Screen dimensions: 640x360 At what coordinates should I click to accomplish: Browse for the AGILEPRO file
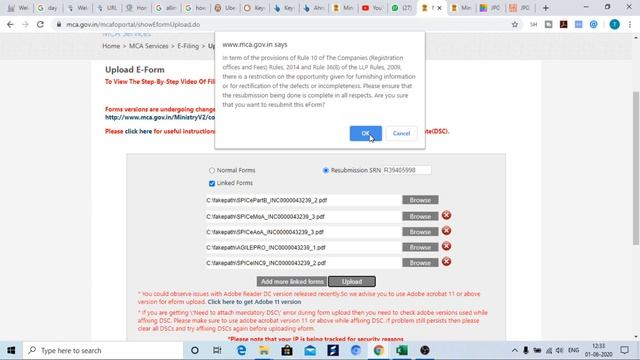pos(420,247)
